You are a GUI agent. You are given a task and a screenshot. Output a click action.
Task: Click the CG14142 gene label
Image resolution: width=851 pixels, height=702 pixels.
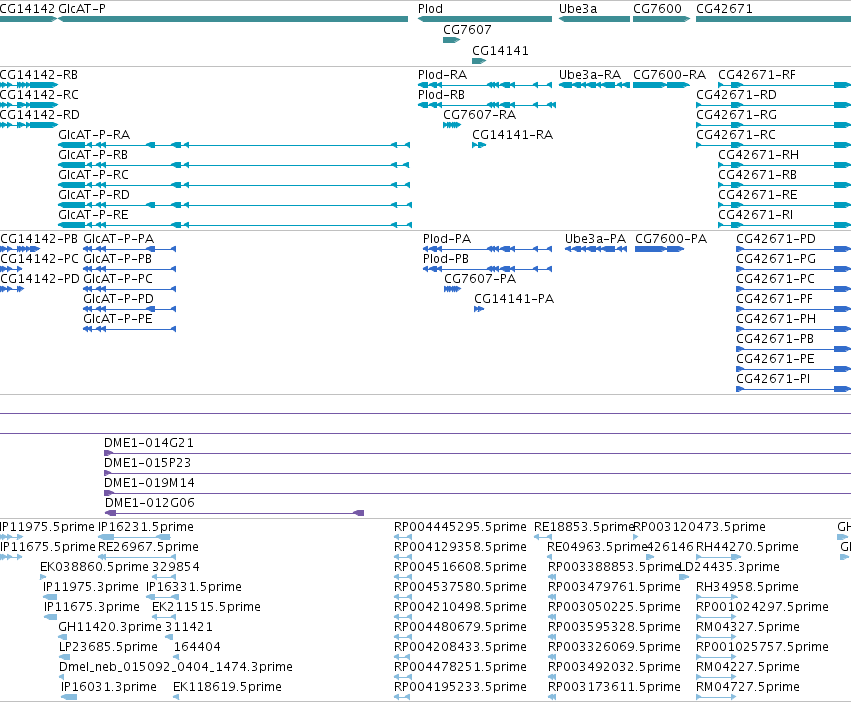27,9
